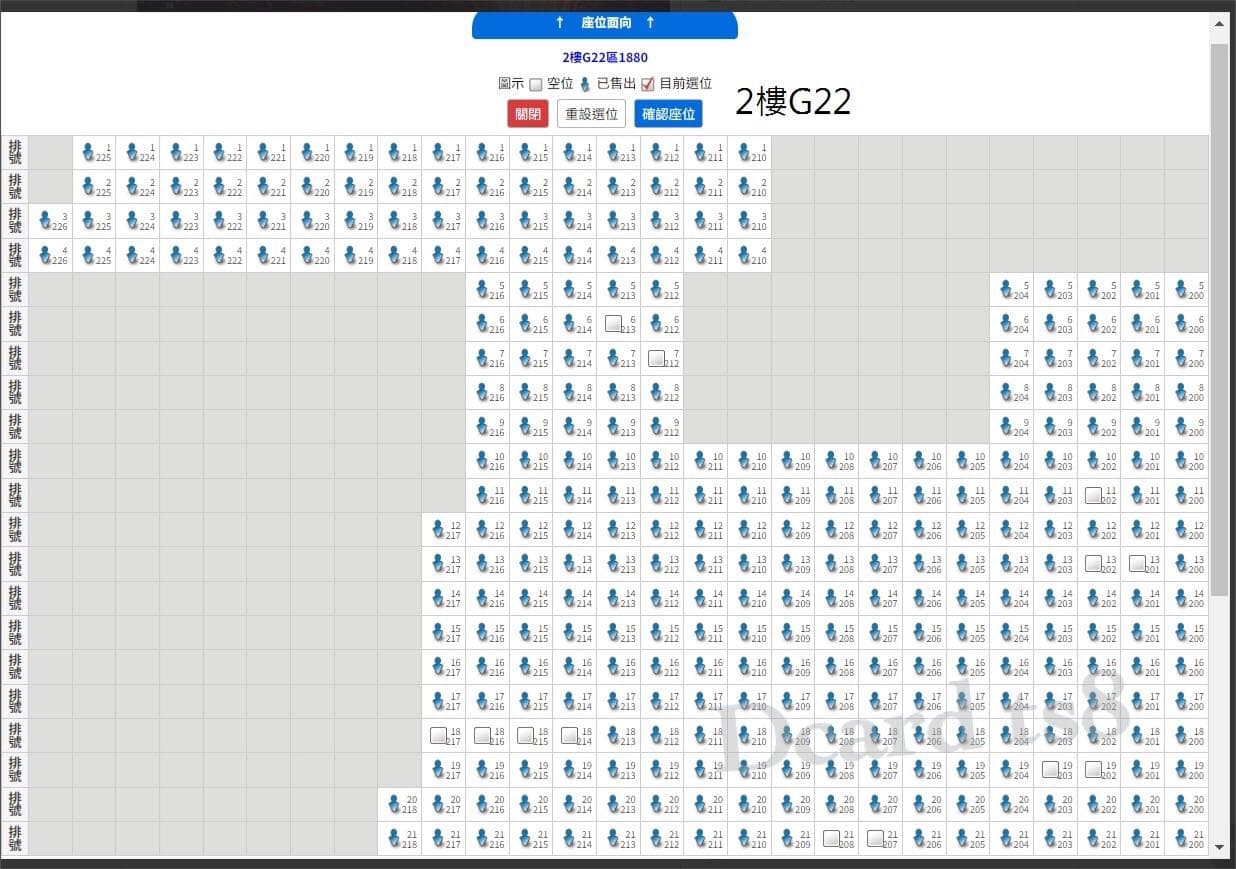Click sold seat icon row 1 seat 225
The height and width of the screenshot is (869, 1236).
pos(89,152)
